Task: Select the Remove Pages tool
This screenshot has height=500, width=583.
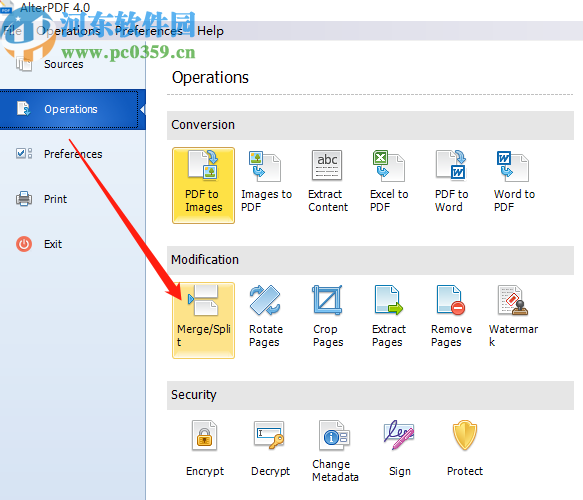Action: tap(451, 316)
